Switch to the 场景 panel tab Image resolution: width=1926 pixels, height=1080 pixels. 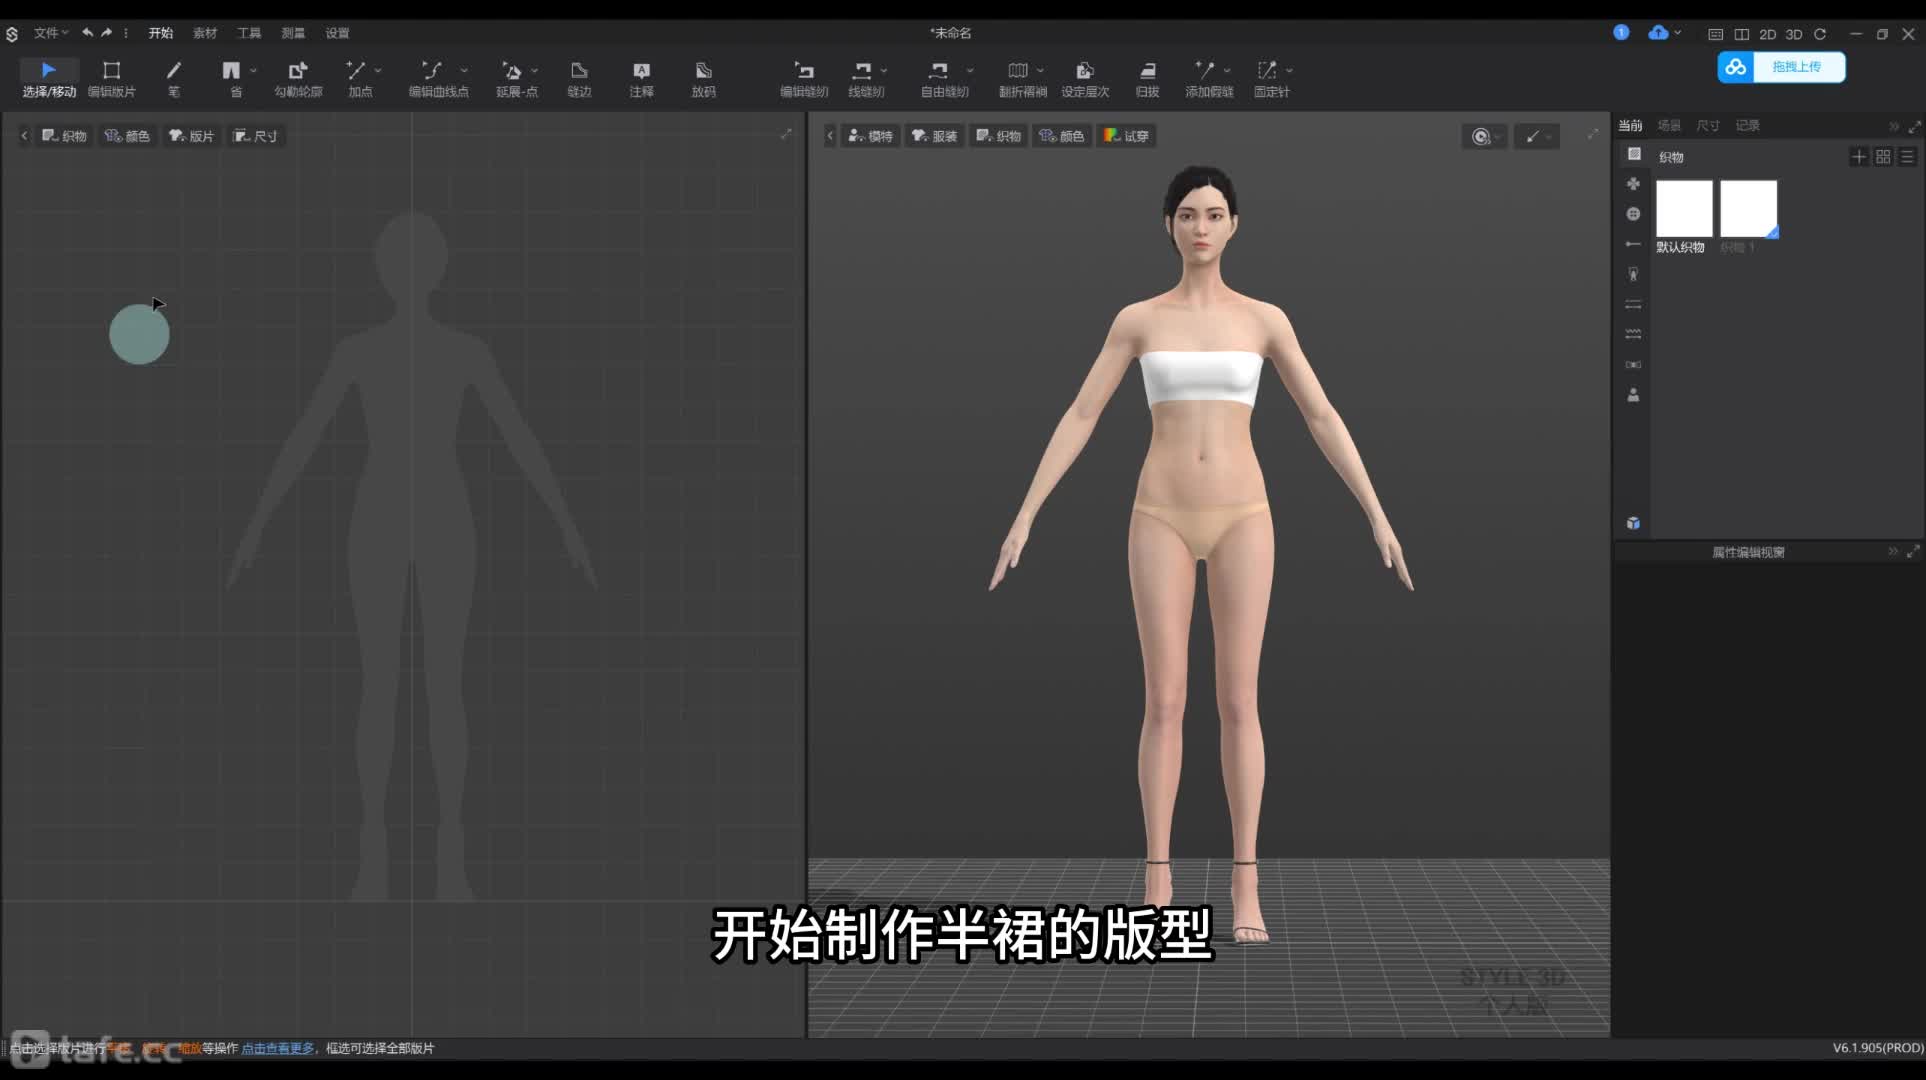[x=1669, y=125]
